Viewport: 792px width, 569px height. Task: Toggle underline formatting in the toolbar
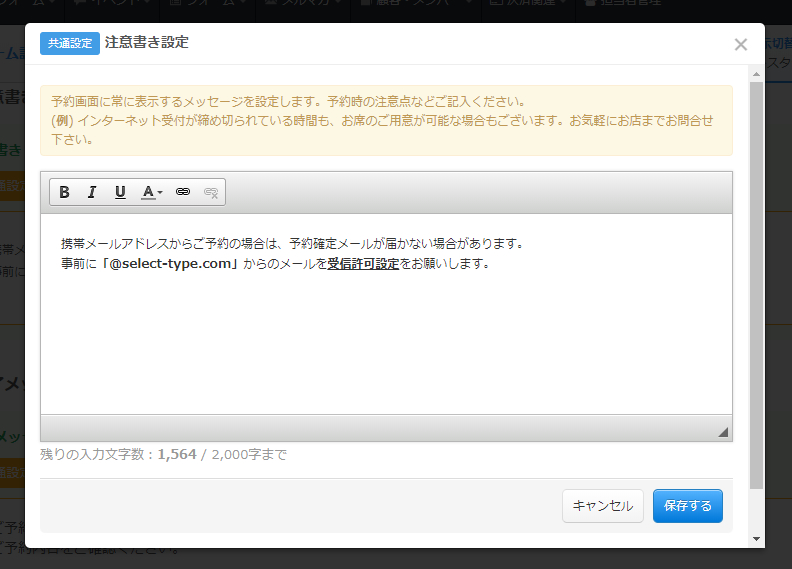coord(120,192)
